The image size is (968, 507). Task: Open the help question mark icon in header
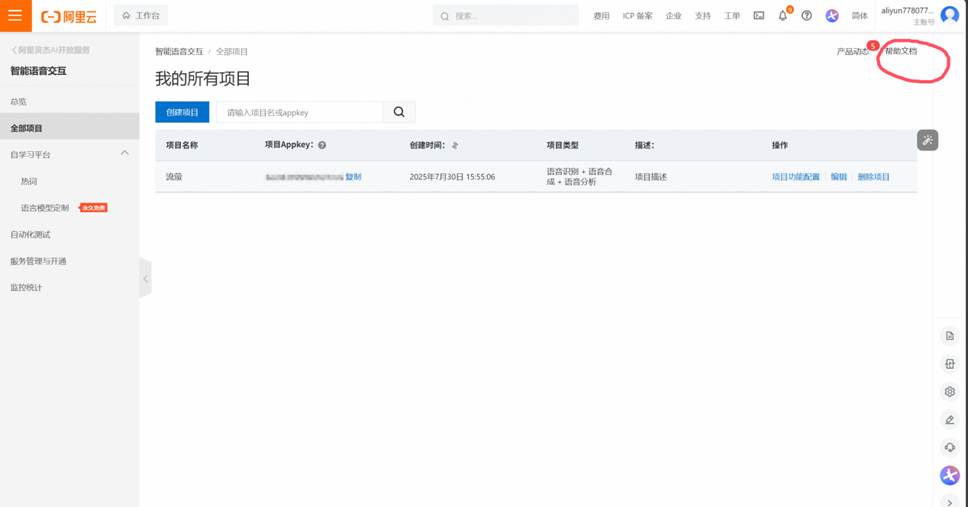click(807, 16)
